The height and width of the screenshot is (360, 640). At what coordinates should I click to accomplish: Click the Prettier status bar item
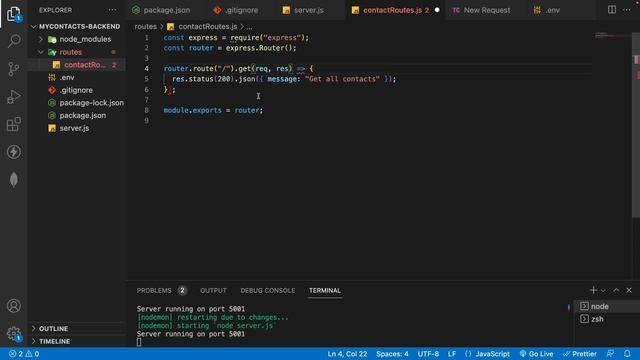(580, 354)
